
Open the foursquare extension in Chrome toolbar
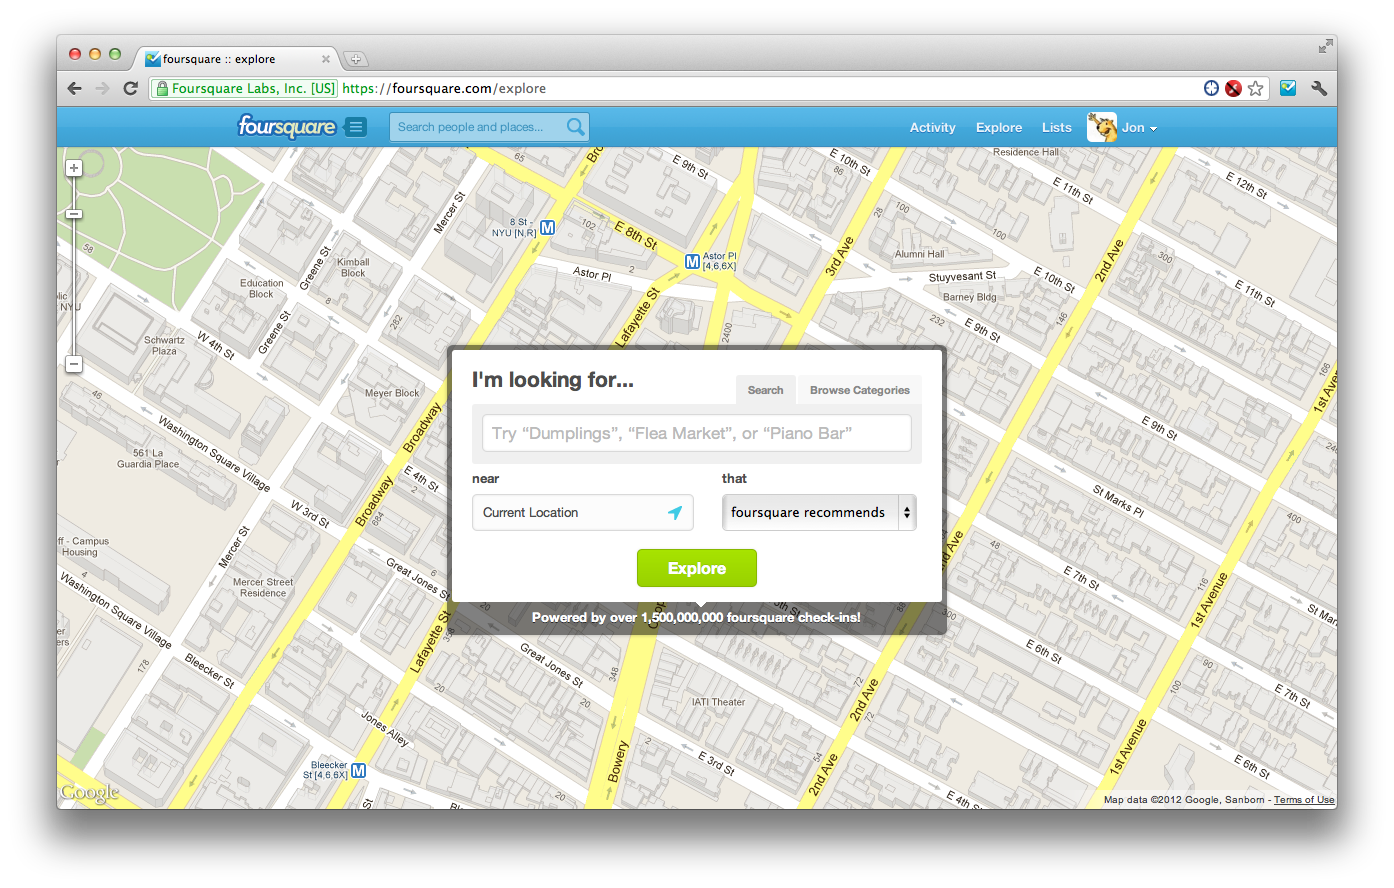[x=1288, y=88]
